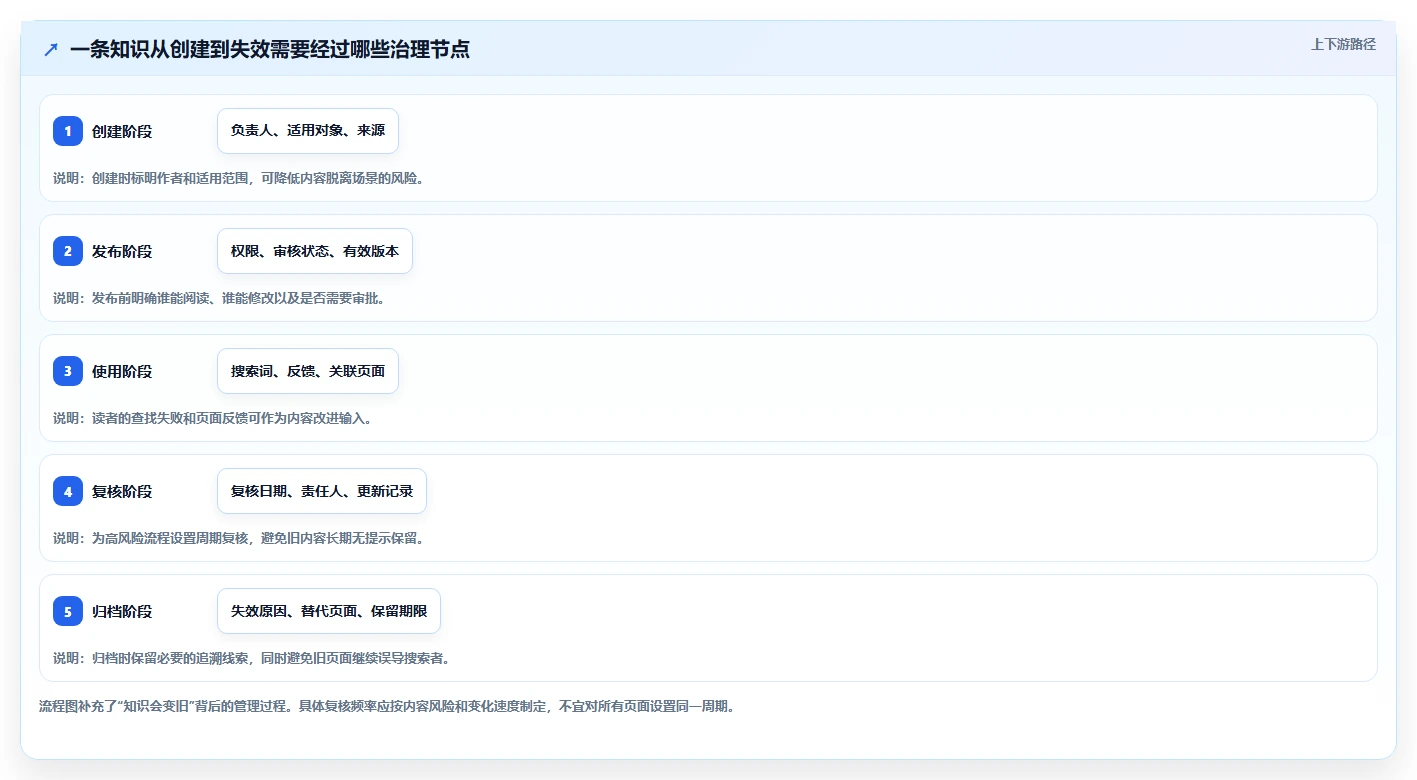This screenshot has width=1417, height=780.
Task: Click the note about 读者的查找失败
Action: [x=213, y=418]
